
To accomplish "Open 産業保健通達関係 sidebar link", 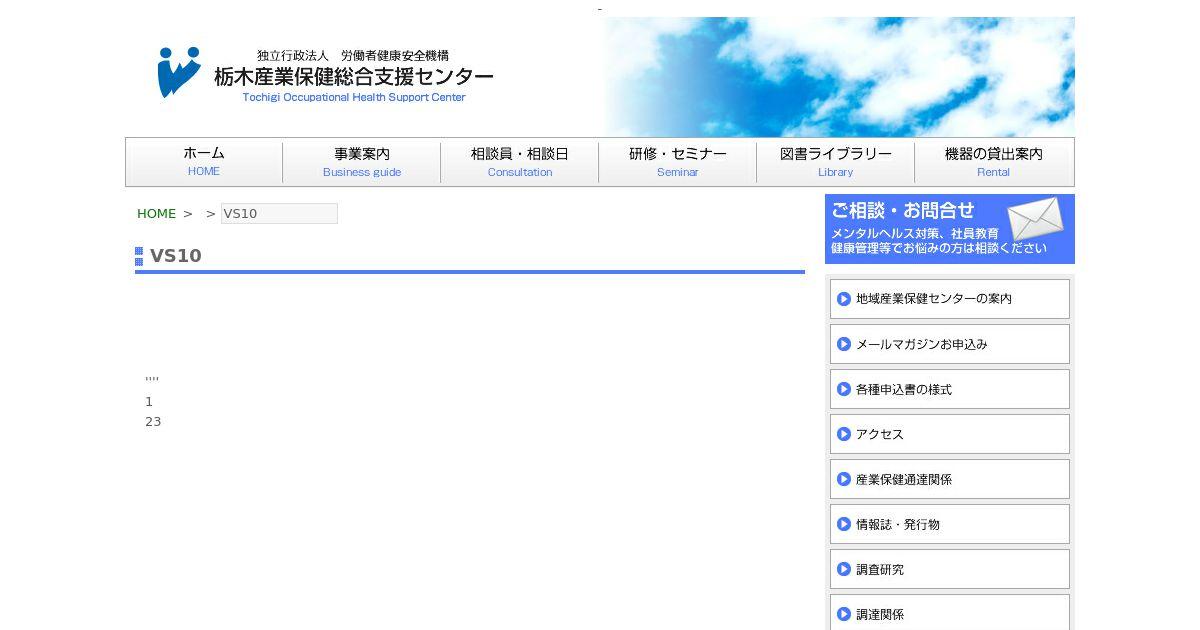I will click(x=950, y=479).
